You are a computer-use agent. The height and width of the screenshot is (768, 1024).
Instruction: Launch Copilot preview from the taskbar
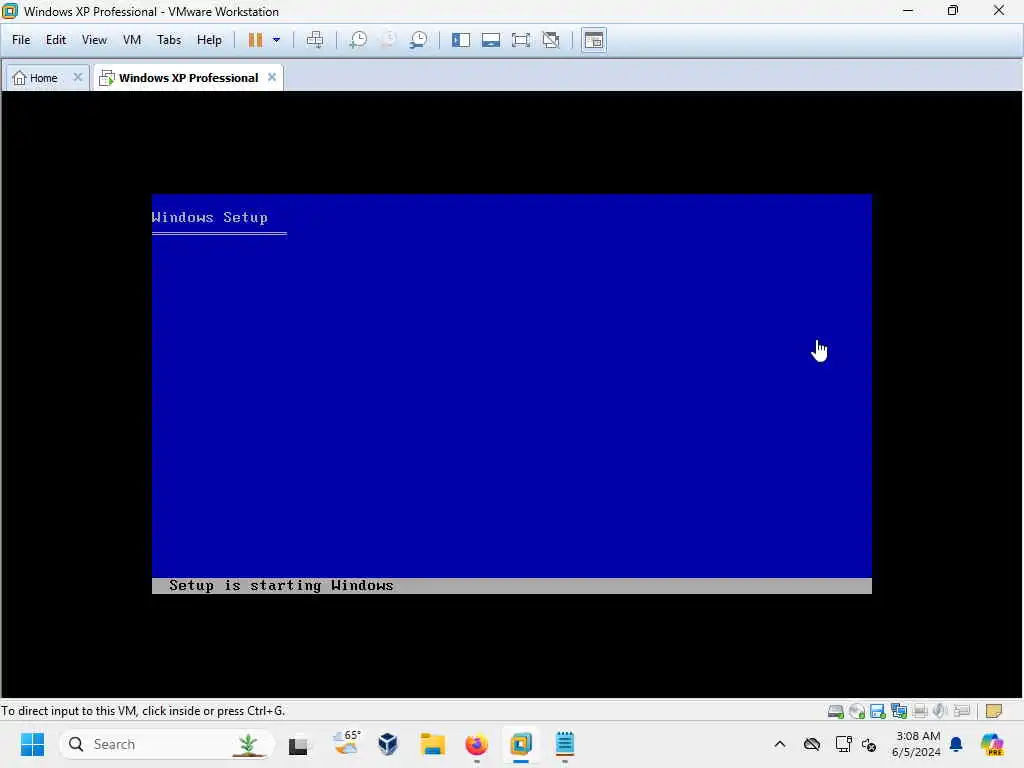click(992, 744)
